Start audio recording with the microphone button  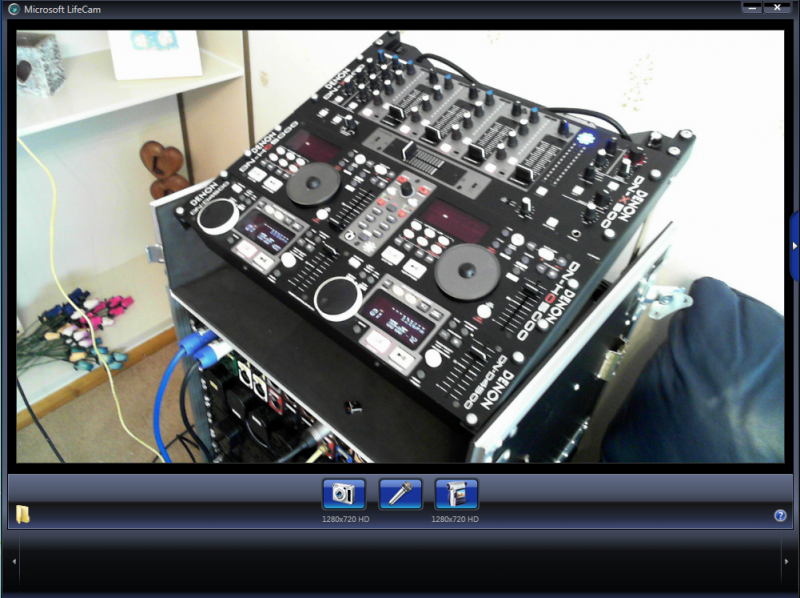point(401,493)
